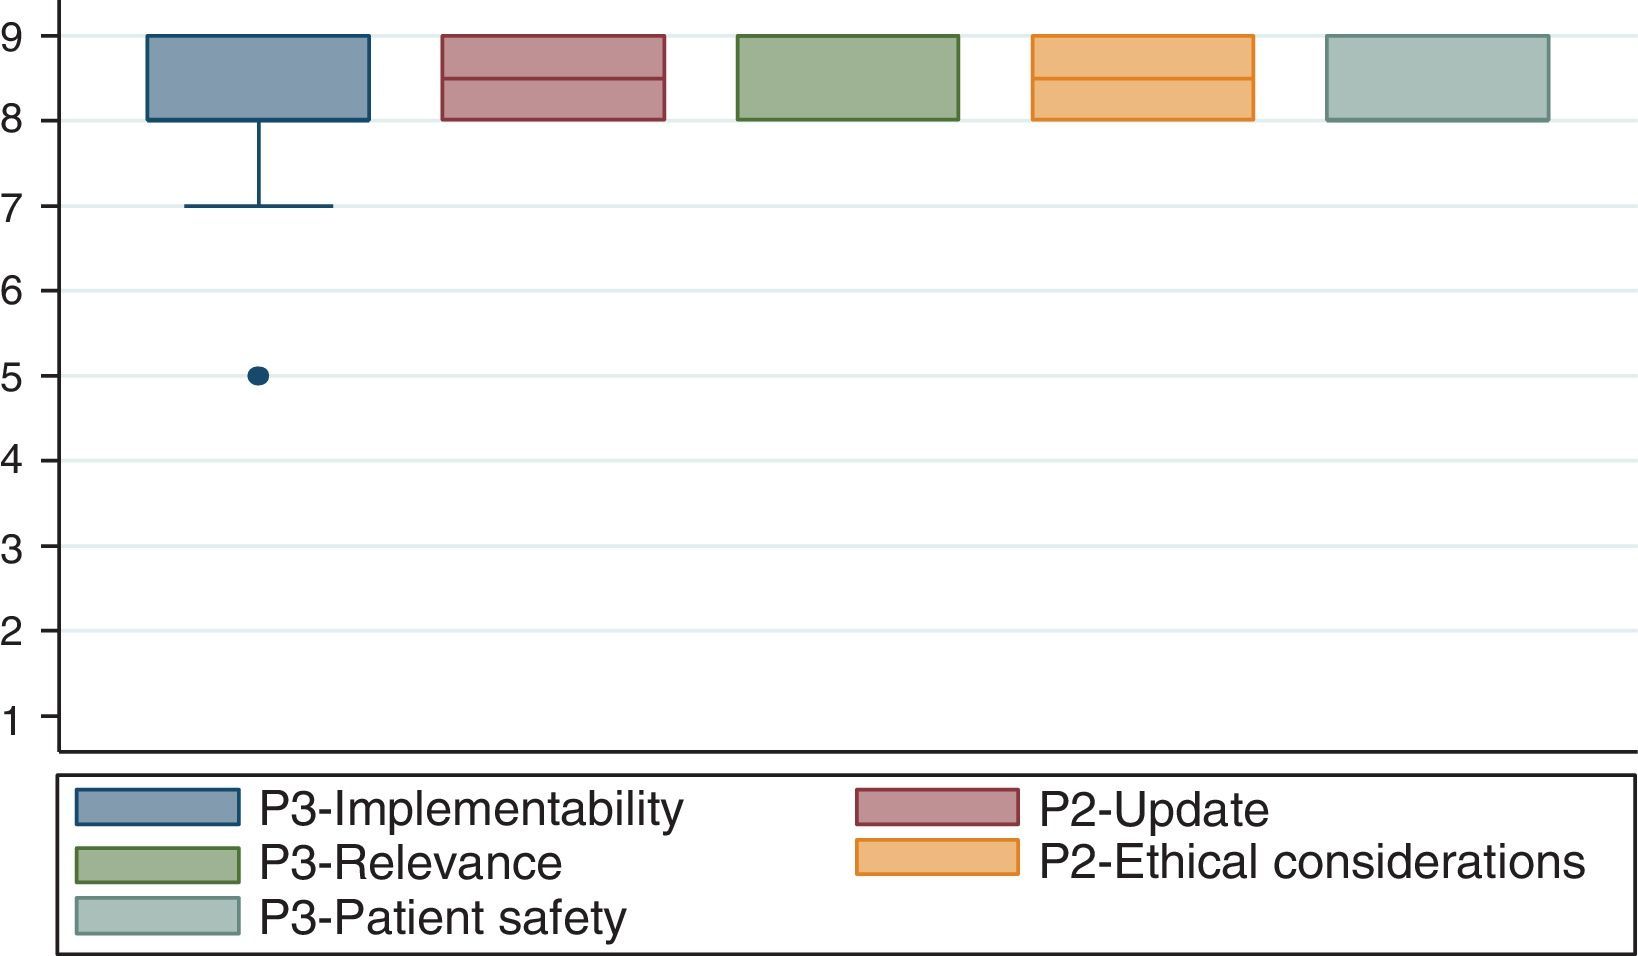Image resolution: width=1638 pixels, height=956 pixels.
Task: Click the blue P3-Implementability legend swatch
Action: (x=158, y=807)
